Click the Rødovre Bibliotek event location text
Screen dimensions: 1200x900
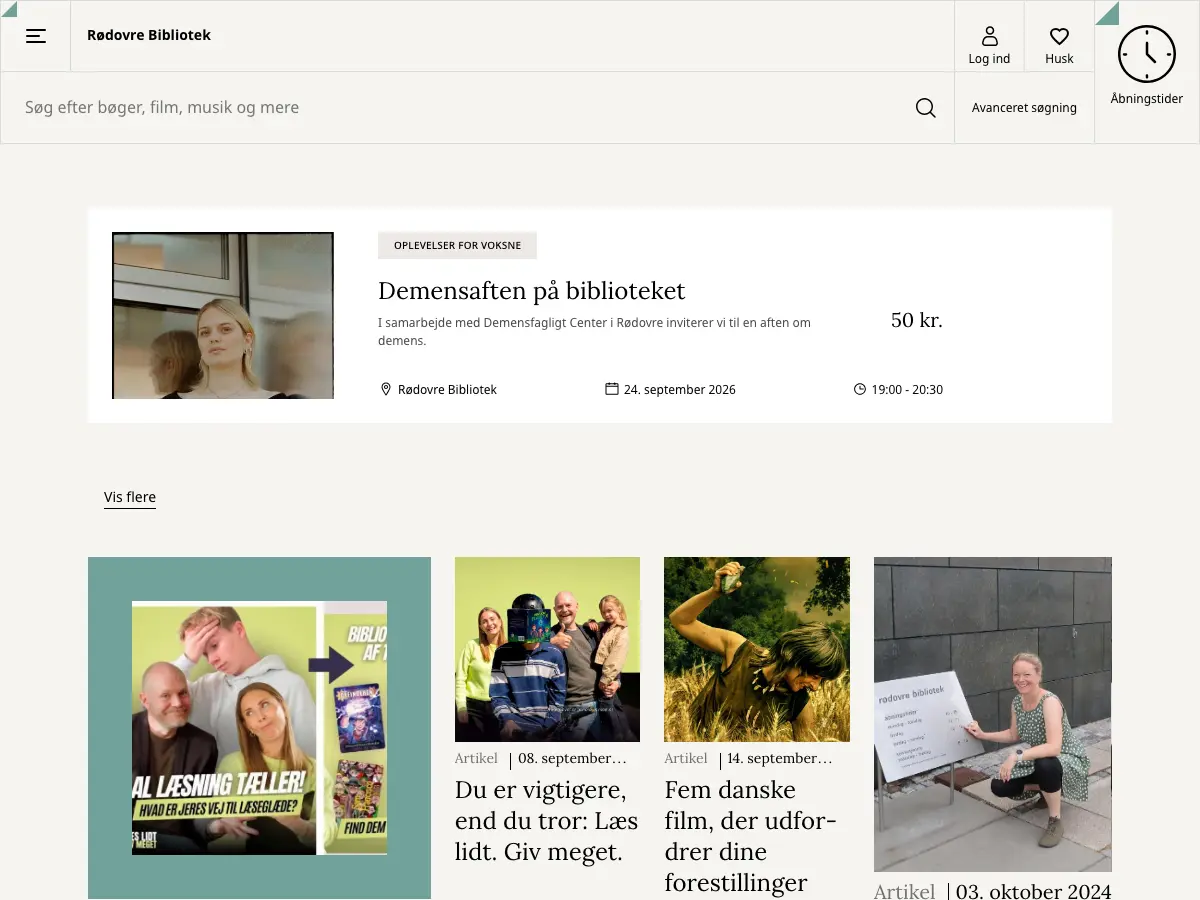coord(447,390)
